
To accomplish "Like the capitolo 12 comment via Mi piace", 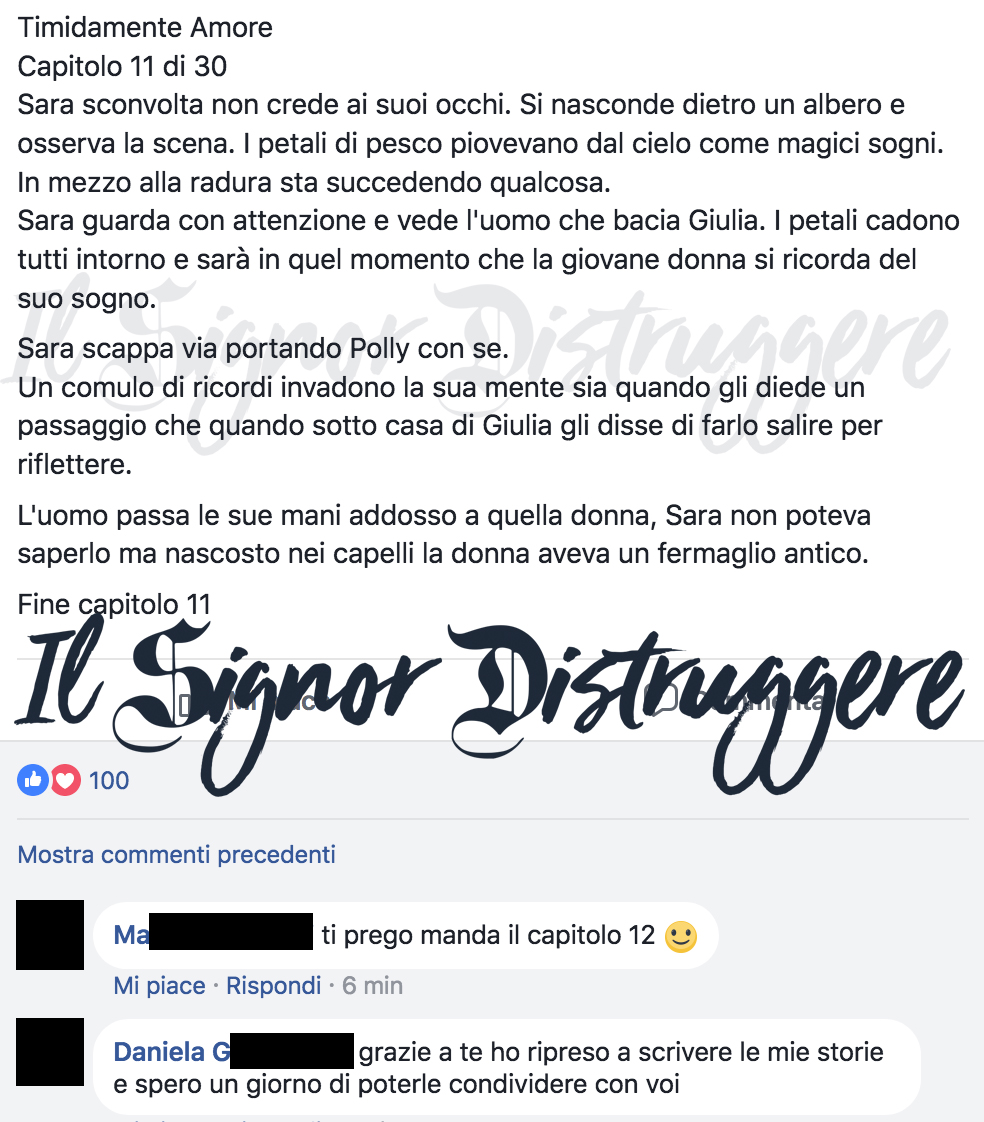I will (160, 986).
